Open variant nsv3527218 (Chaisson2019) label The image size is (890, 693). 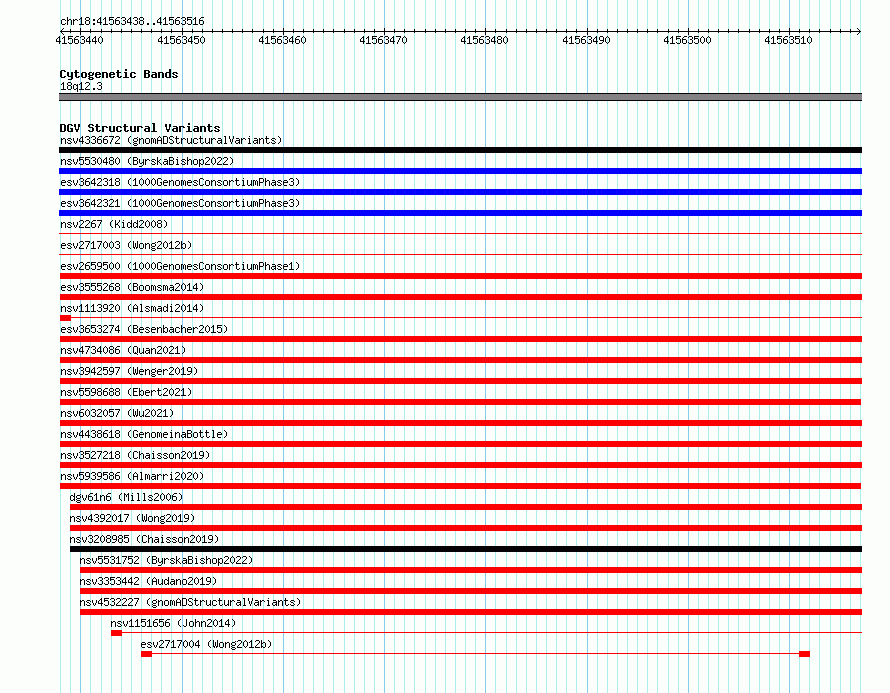(x=135, y=455)
